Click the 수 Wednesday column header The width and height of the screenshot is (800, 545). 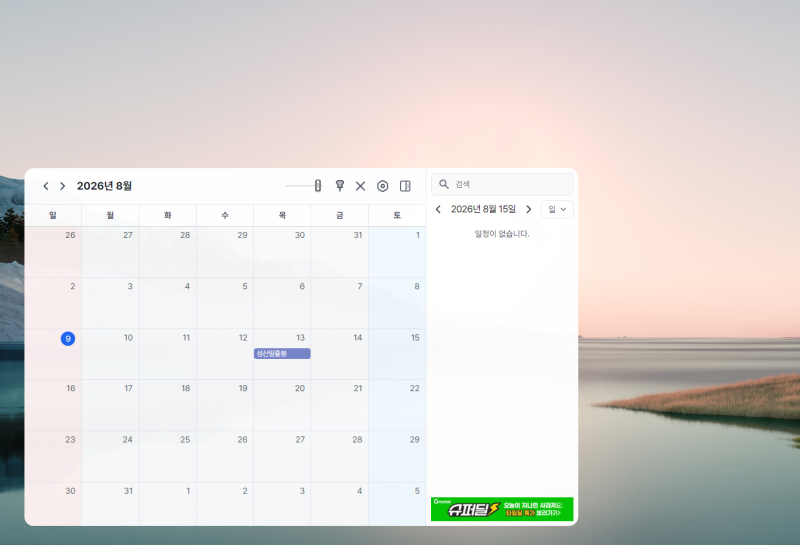pyautogui.click(x=225, y=215)
